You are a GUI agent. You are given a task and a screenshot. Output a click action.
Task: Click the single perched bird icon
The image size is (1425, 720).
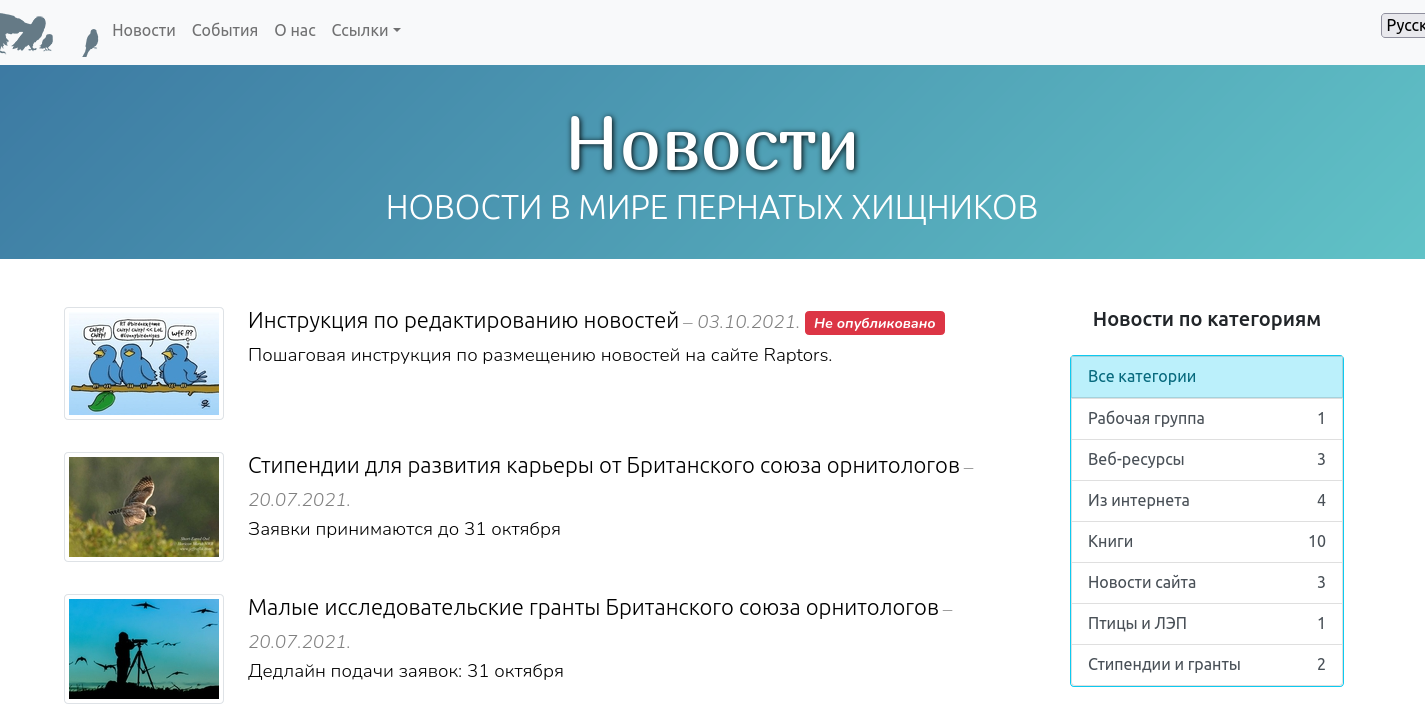click(91, 42)
